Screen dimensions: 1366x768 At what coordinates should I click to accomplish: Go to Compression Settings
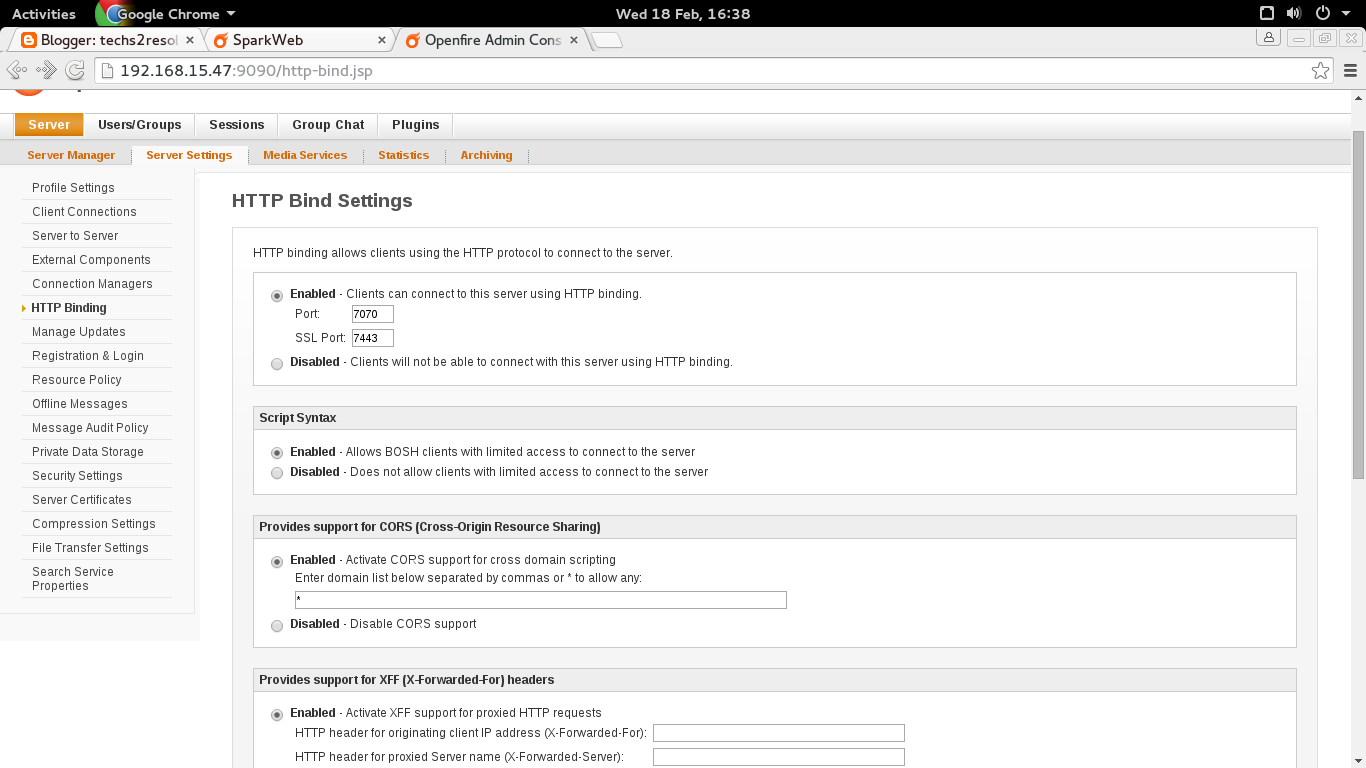point(93,523)
